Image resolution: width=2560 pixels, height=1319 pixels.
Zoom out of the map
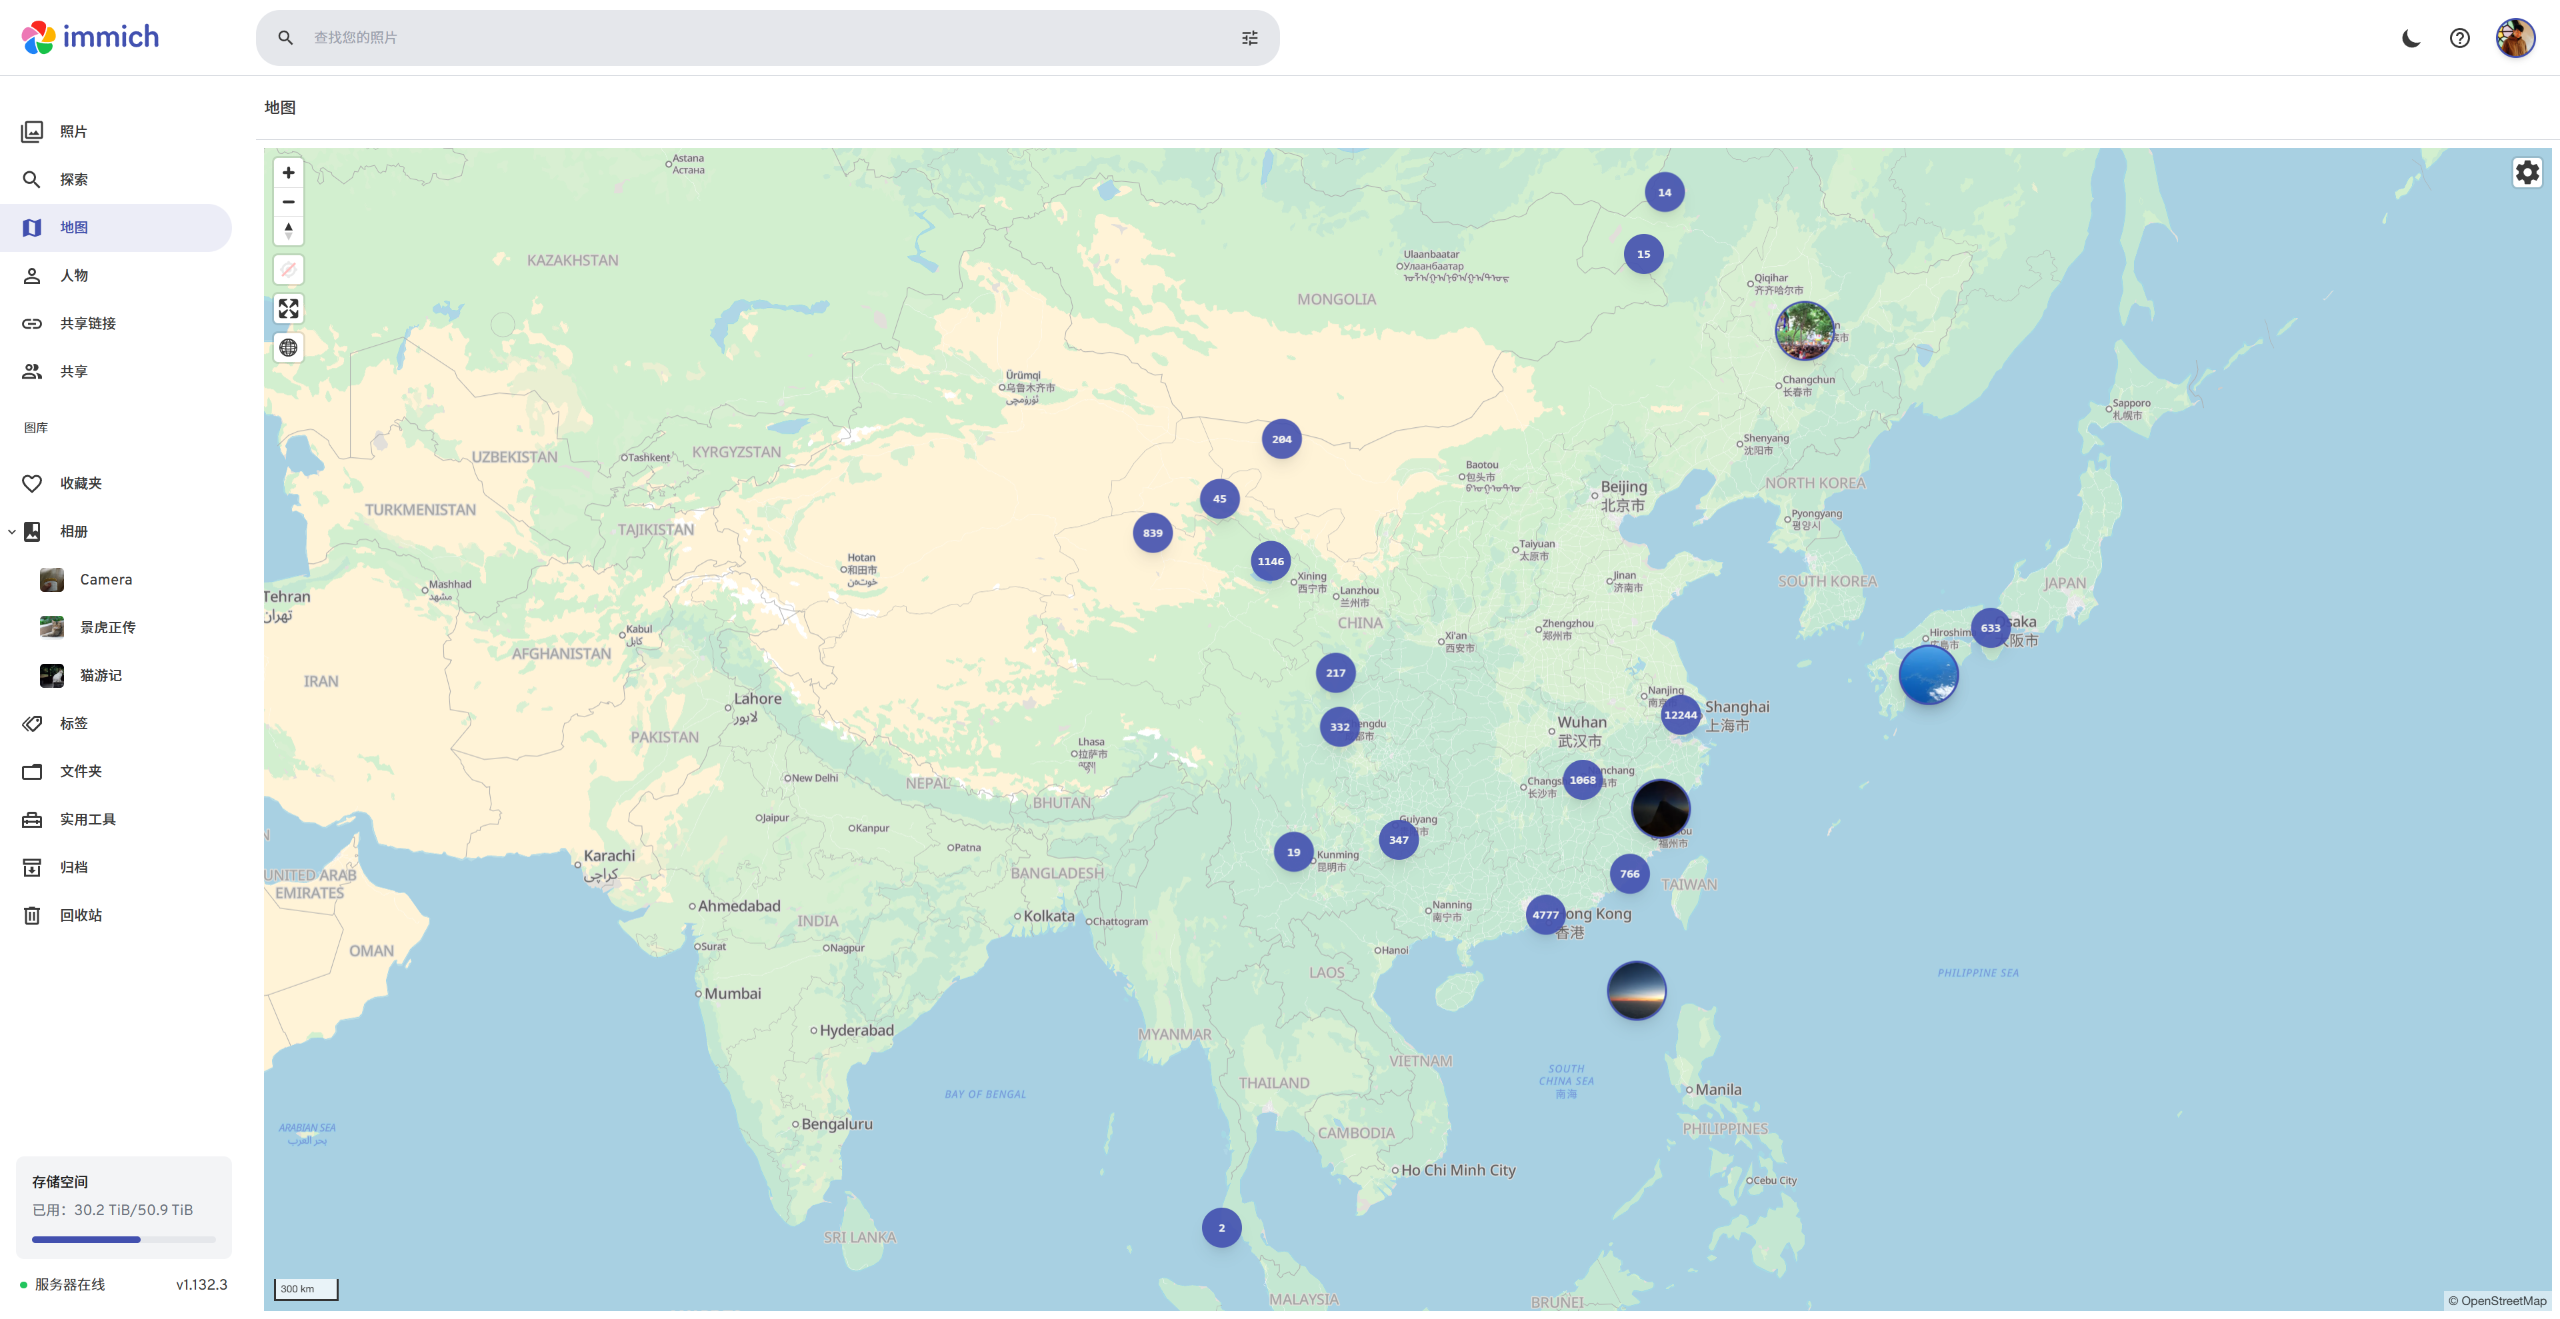pyautogui.click(x=288, y=202)
